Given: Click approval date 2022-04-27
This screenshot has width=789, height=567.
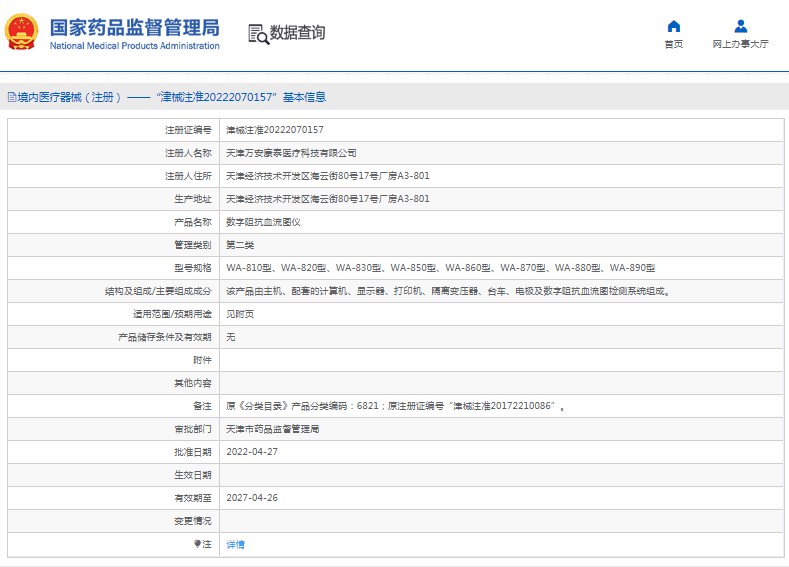Looking at the screenshot, I should click(x=252, y=452).
